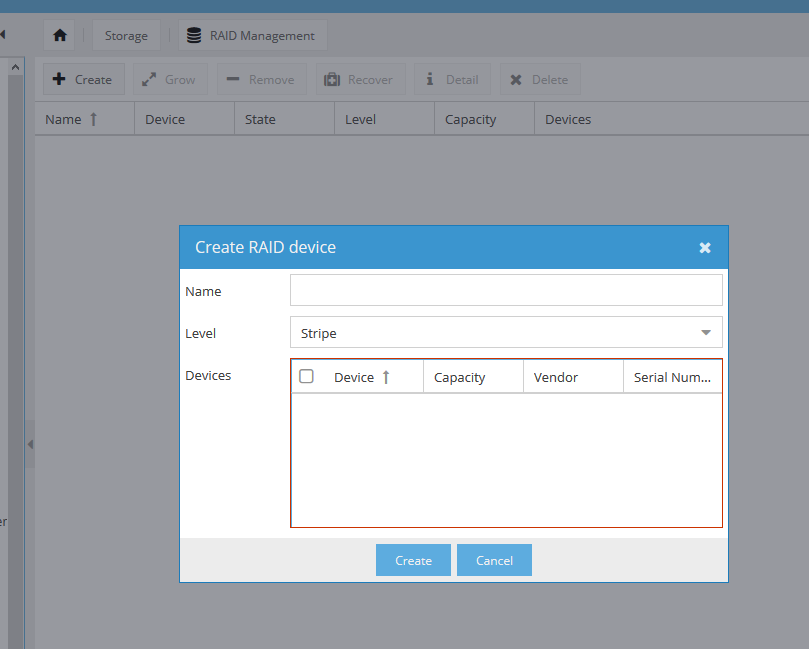809x649 pixels.
Task: Click the Grow expand-arrows icon
Action: [x=149, y=79]
